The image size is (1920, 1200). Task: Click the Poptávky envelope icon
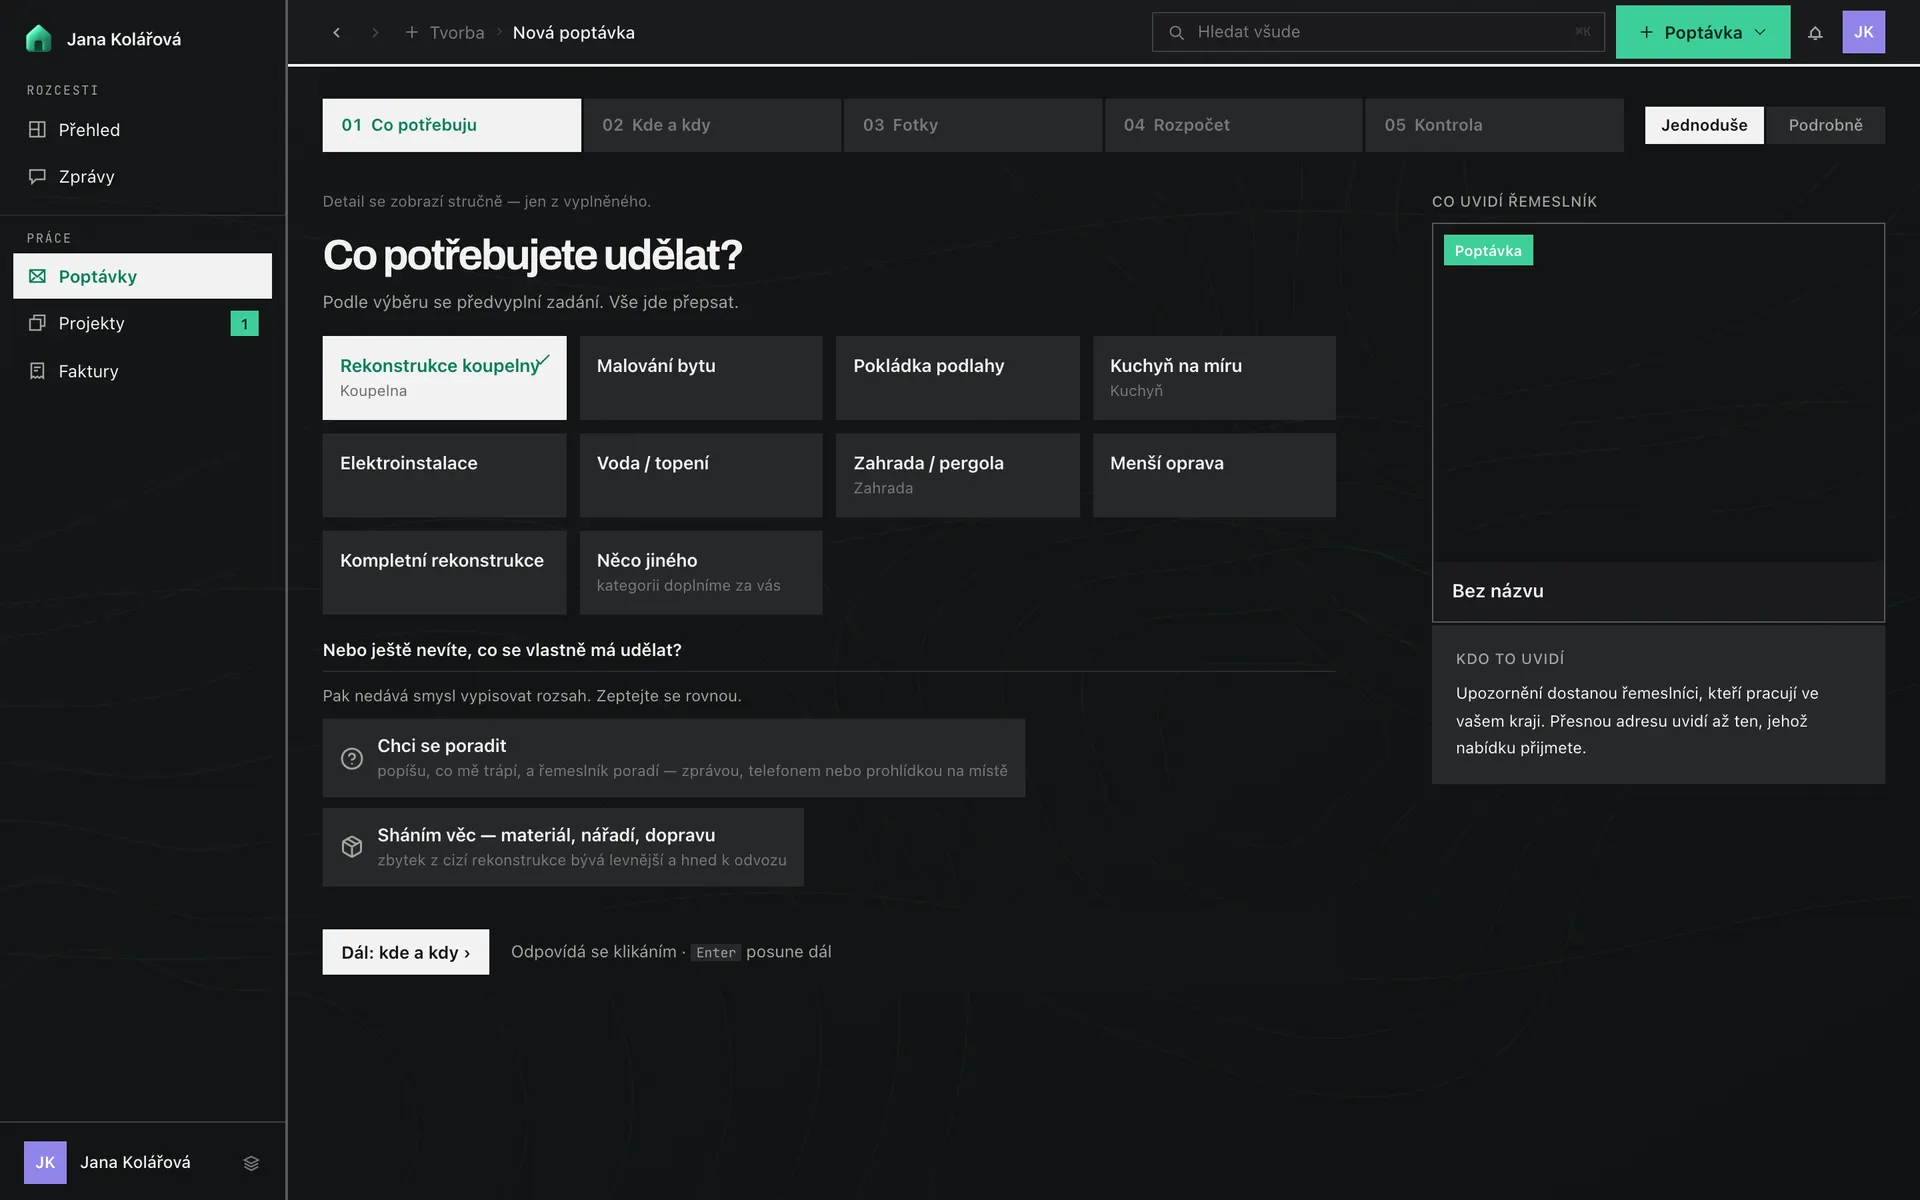click(37, 276)
